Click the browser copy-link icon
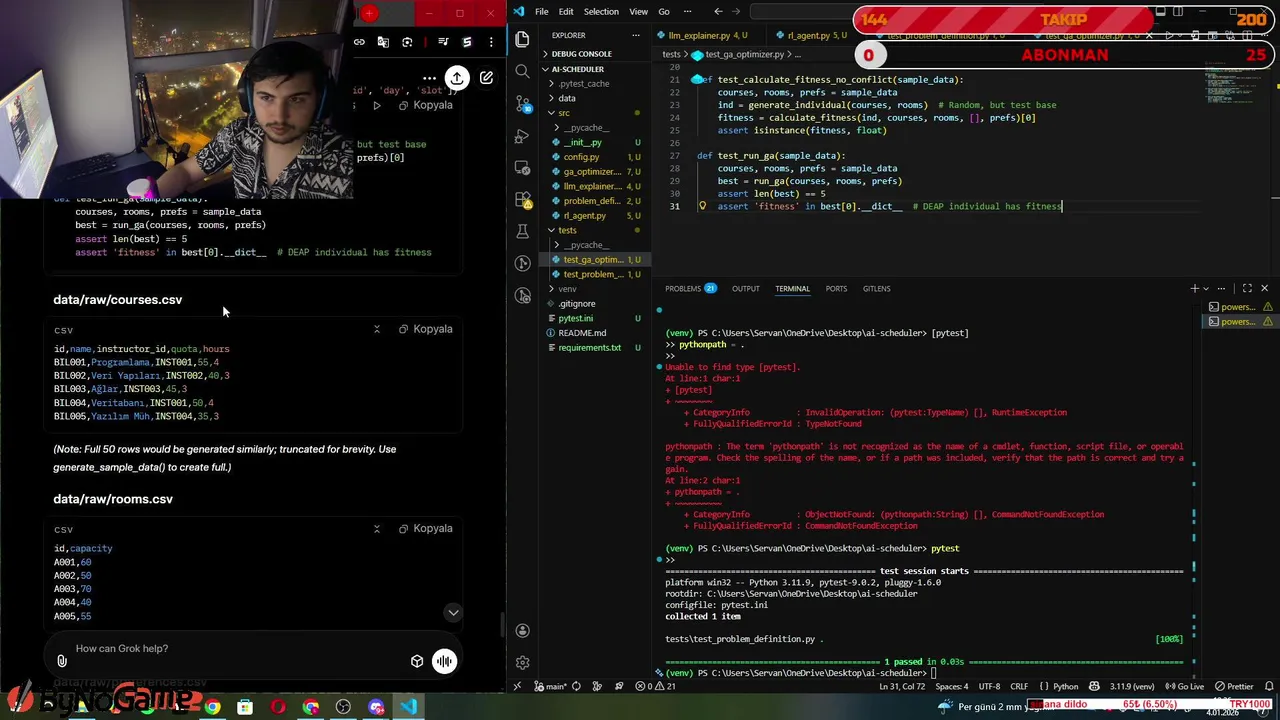Image resolution: width=1280 pixels, height=720 pixels. 359,42
